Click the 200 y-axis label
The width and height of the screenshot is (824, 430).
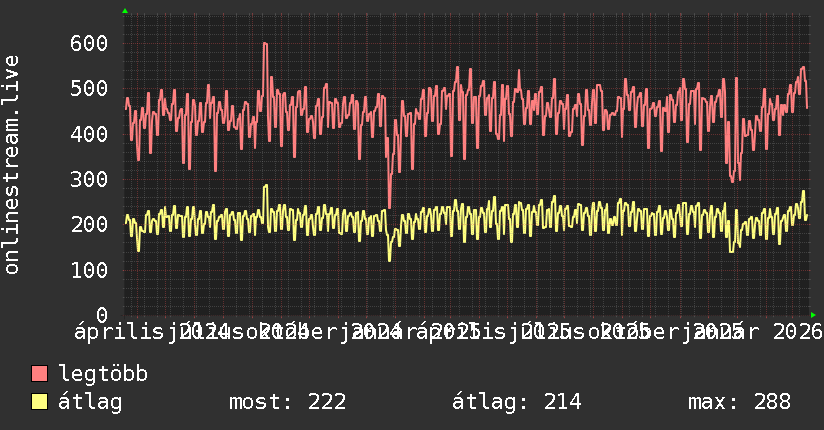coord(89,224)
